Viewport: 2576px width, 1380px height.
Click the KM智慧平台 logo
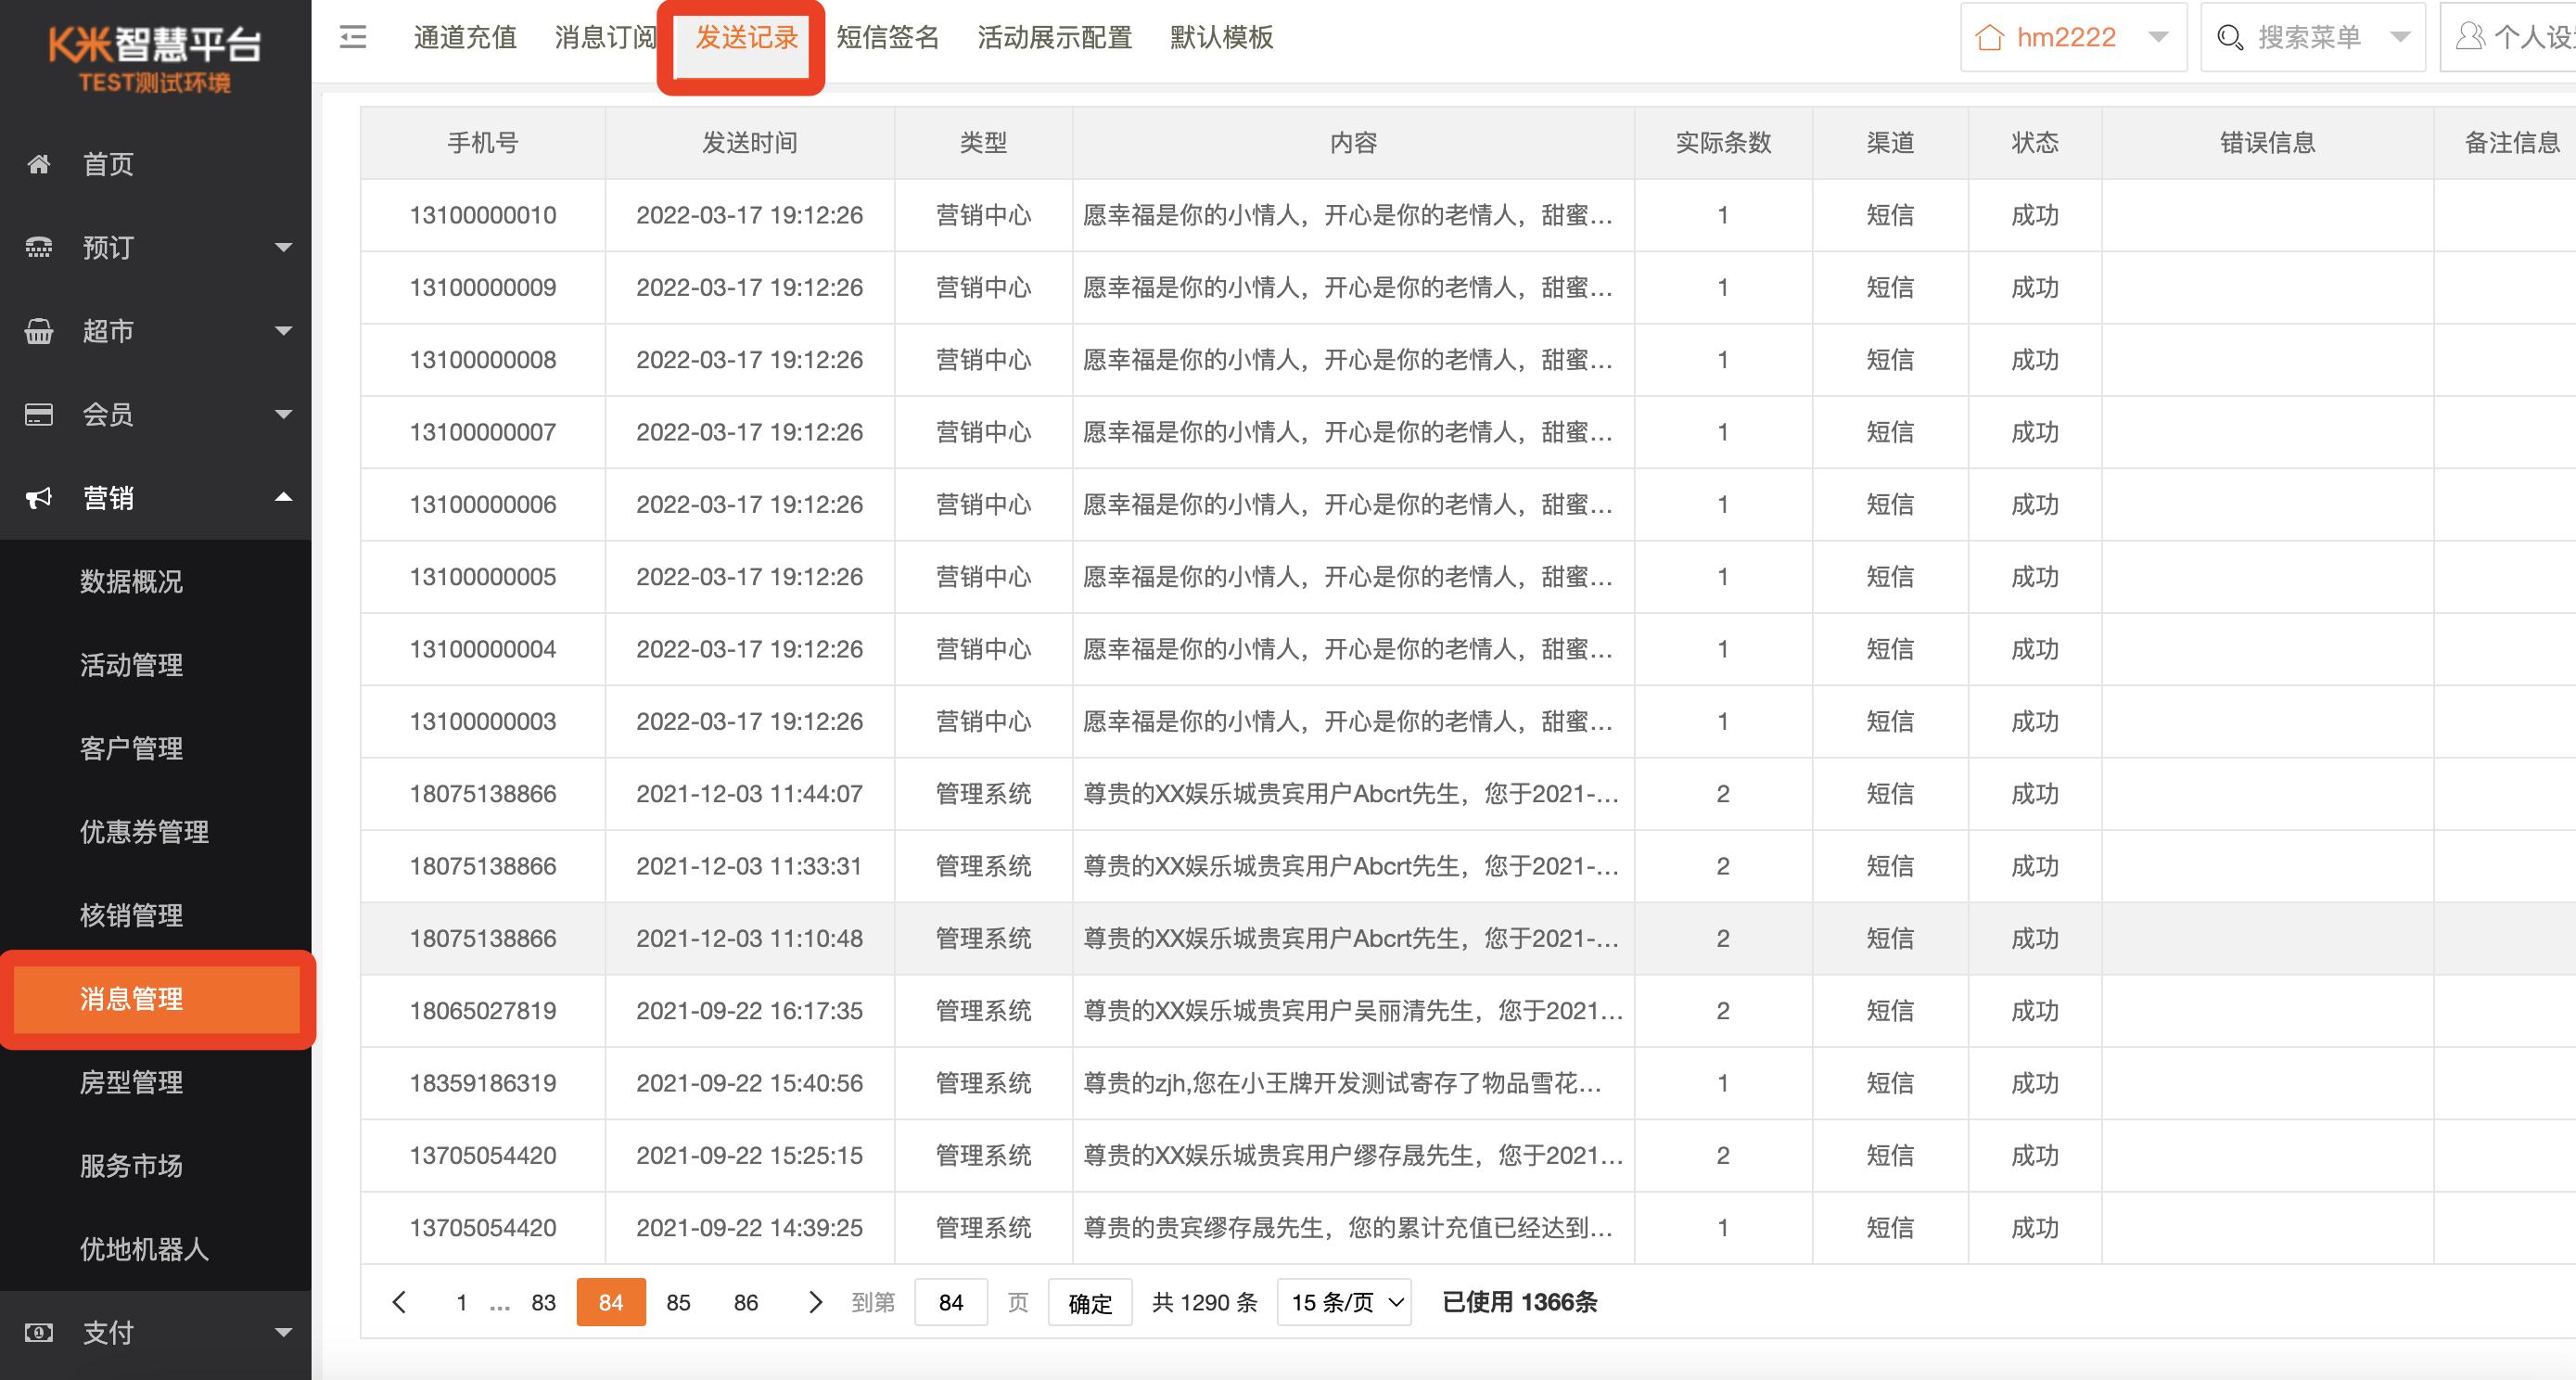[155, 58]
